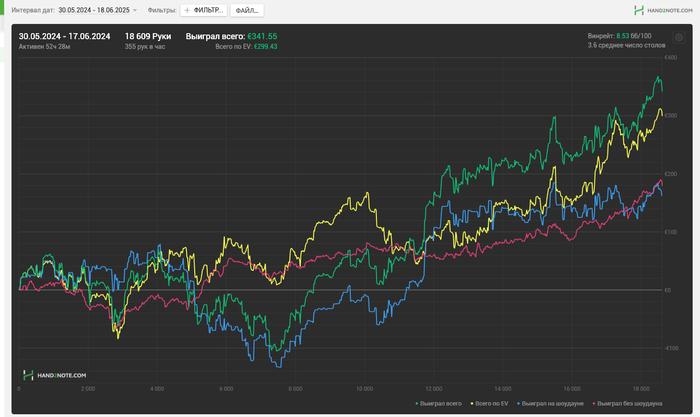Open the date range 30.05.2024 - 18.06.2025 selector
Screen dimensions: 700x417
pos(94,10)
